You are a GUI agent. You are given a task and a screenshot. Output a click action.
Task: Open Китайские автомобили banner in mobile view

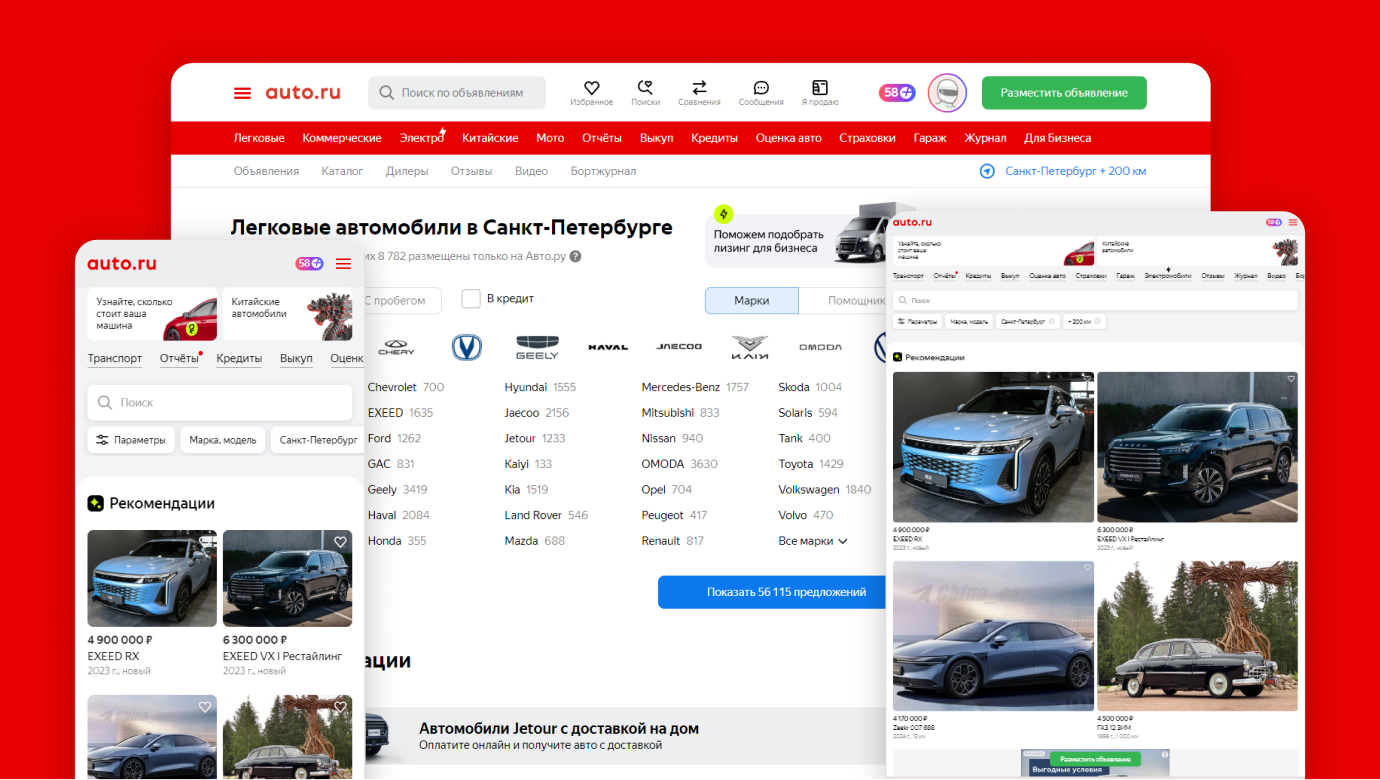click(288, 314)
